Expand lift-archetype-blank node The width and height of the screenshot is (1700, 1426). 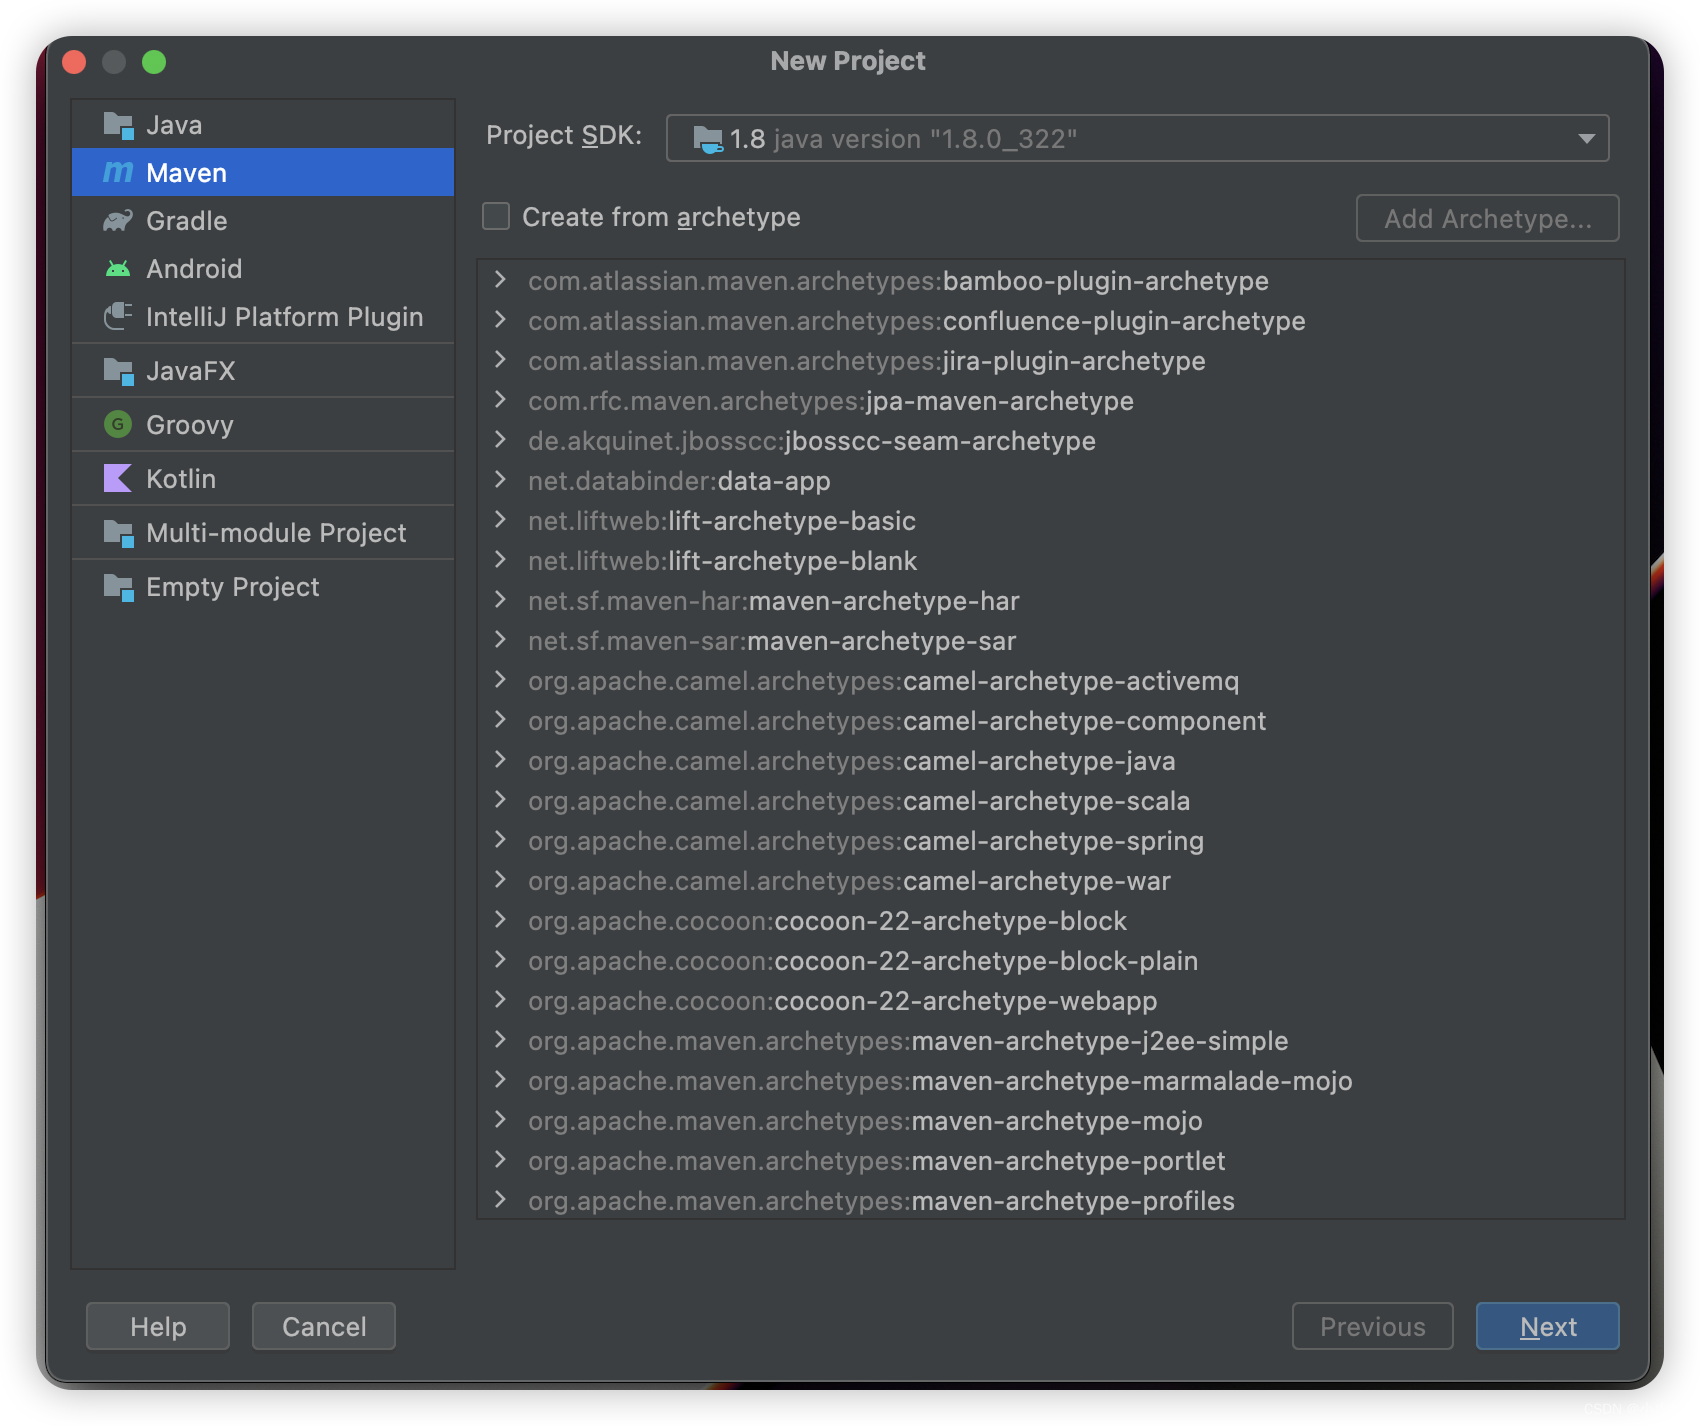pos(500,560)
